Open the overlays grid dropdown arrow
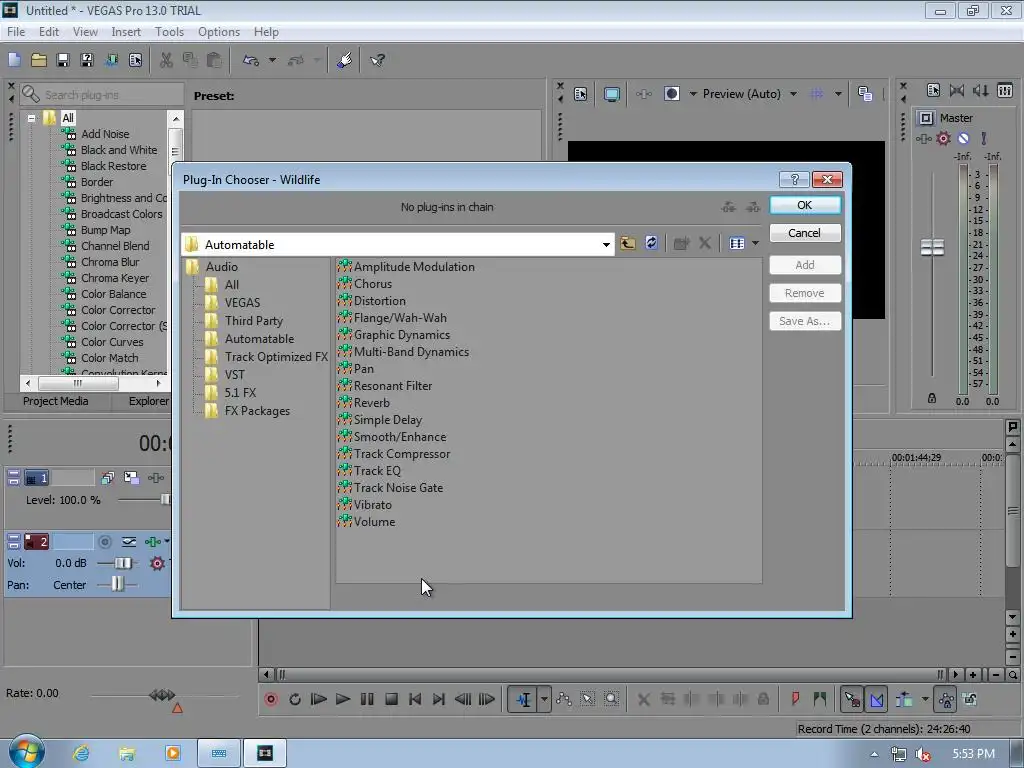Image resolution: width=1024 pixels, height=768 pixels. (838, 94)
